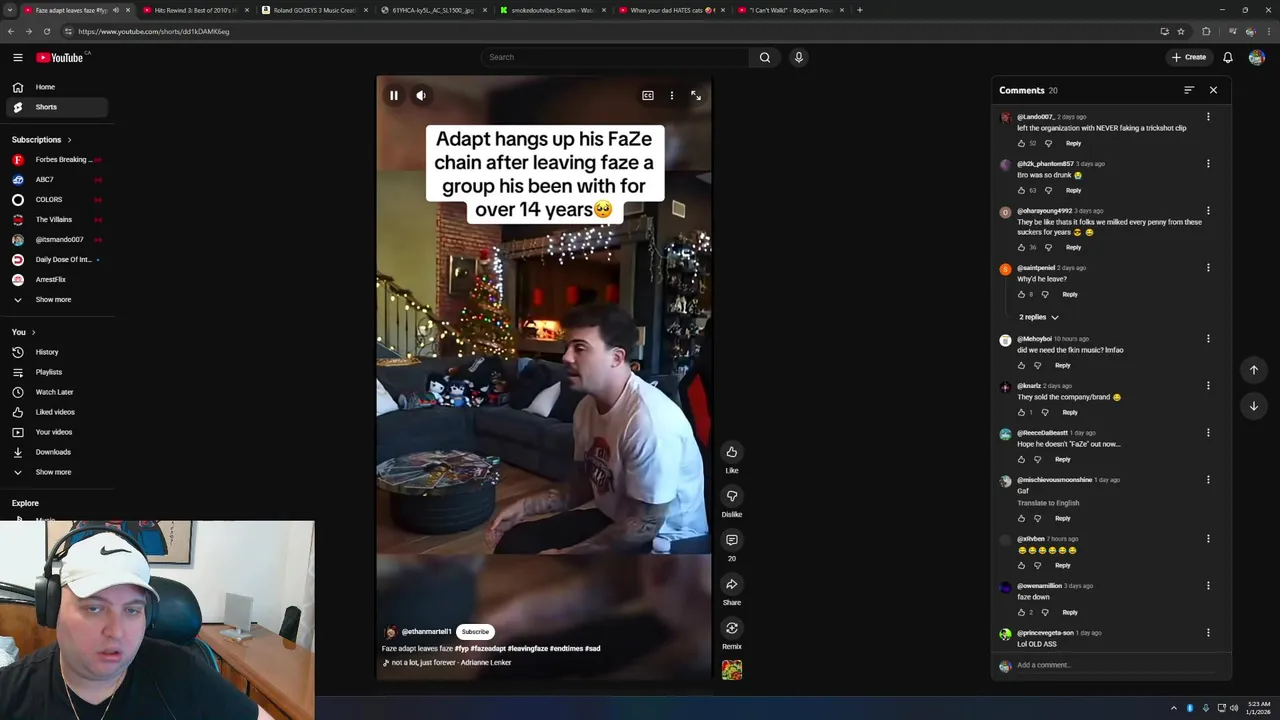This screenshot has height=720, width=1280.
Task: Expand 2 replies under @saintpeniel comment
Action: coord(1039,317)
